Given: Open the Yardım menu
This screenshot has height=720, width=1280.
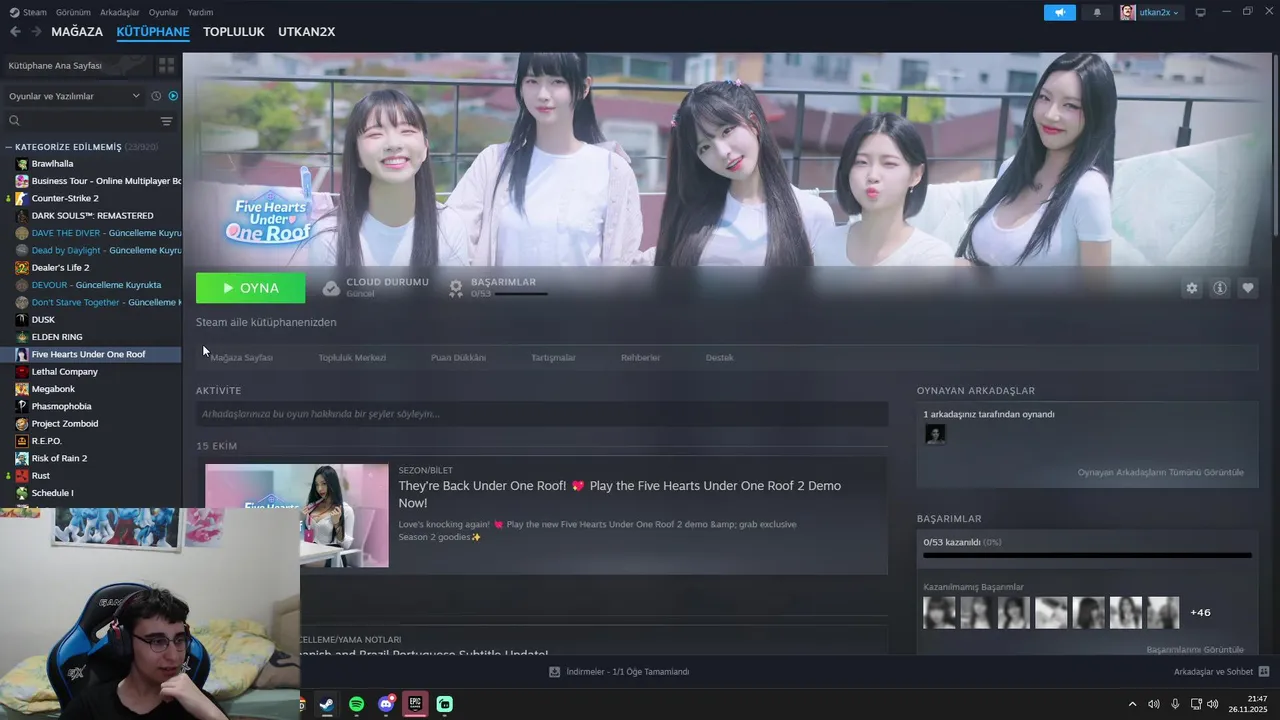Looking at the screenshot, I should tap(200, 12).
